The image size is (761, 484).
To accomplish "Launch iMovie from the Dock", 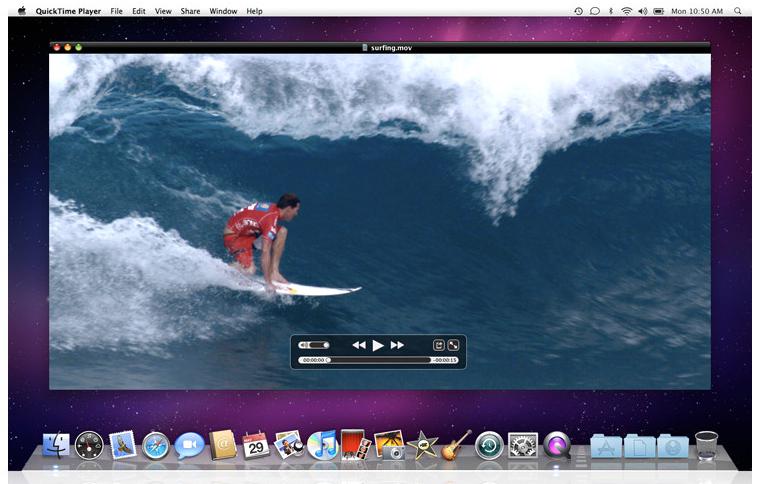I will [422, 445].
